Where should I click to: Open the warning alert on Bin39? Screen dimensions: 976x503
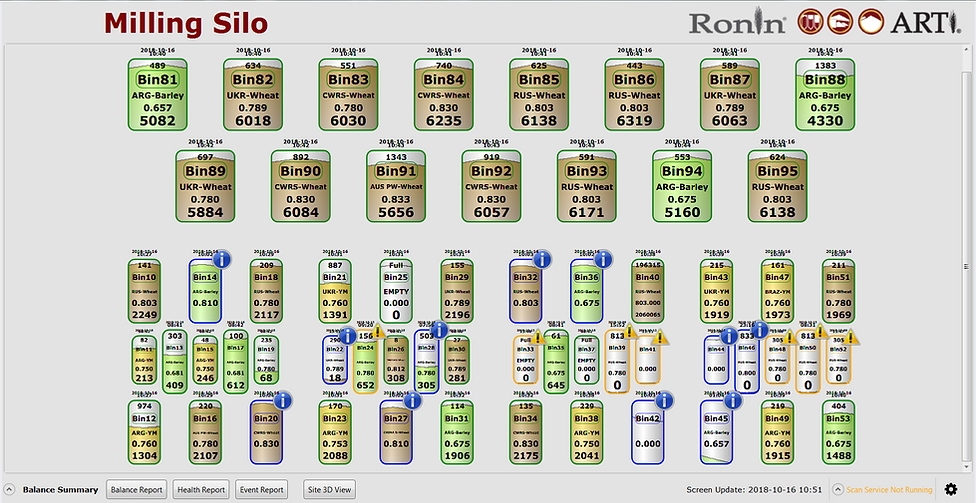630,331
